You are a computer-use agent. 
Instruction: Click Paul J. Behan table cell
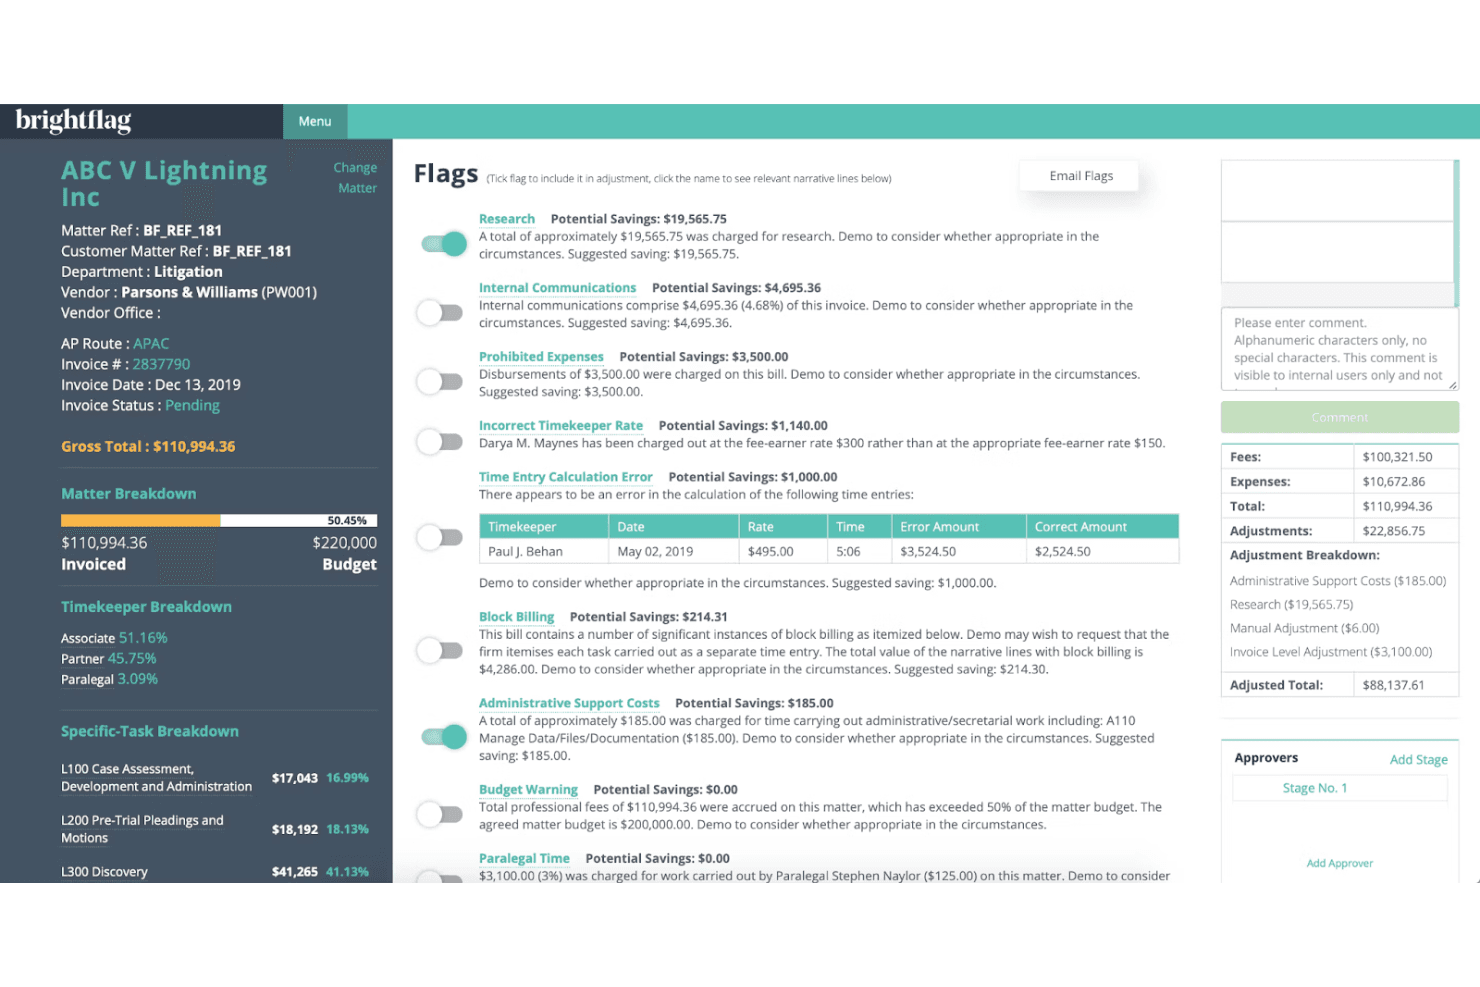coord(544,552)
